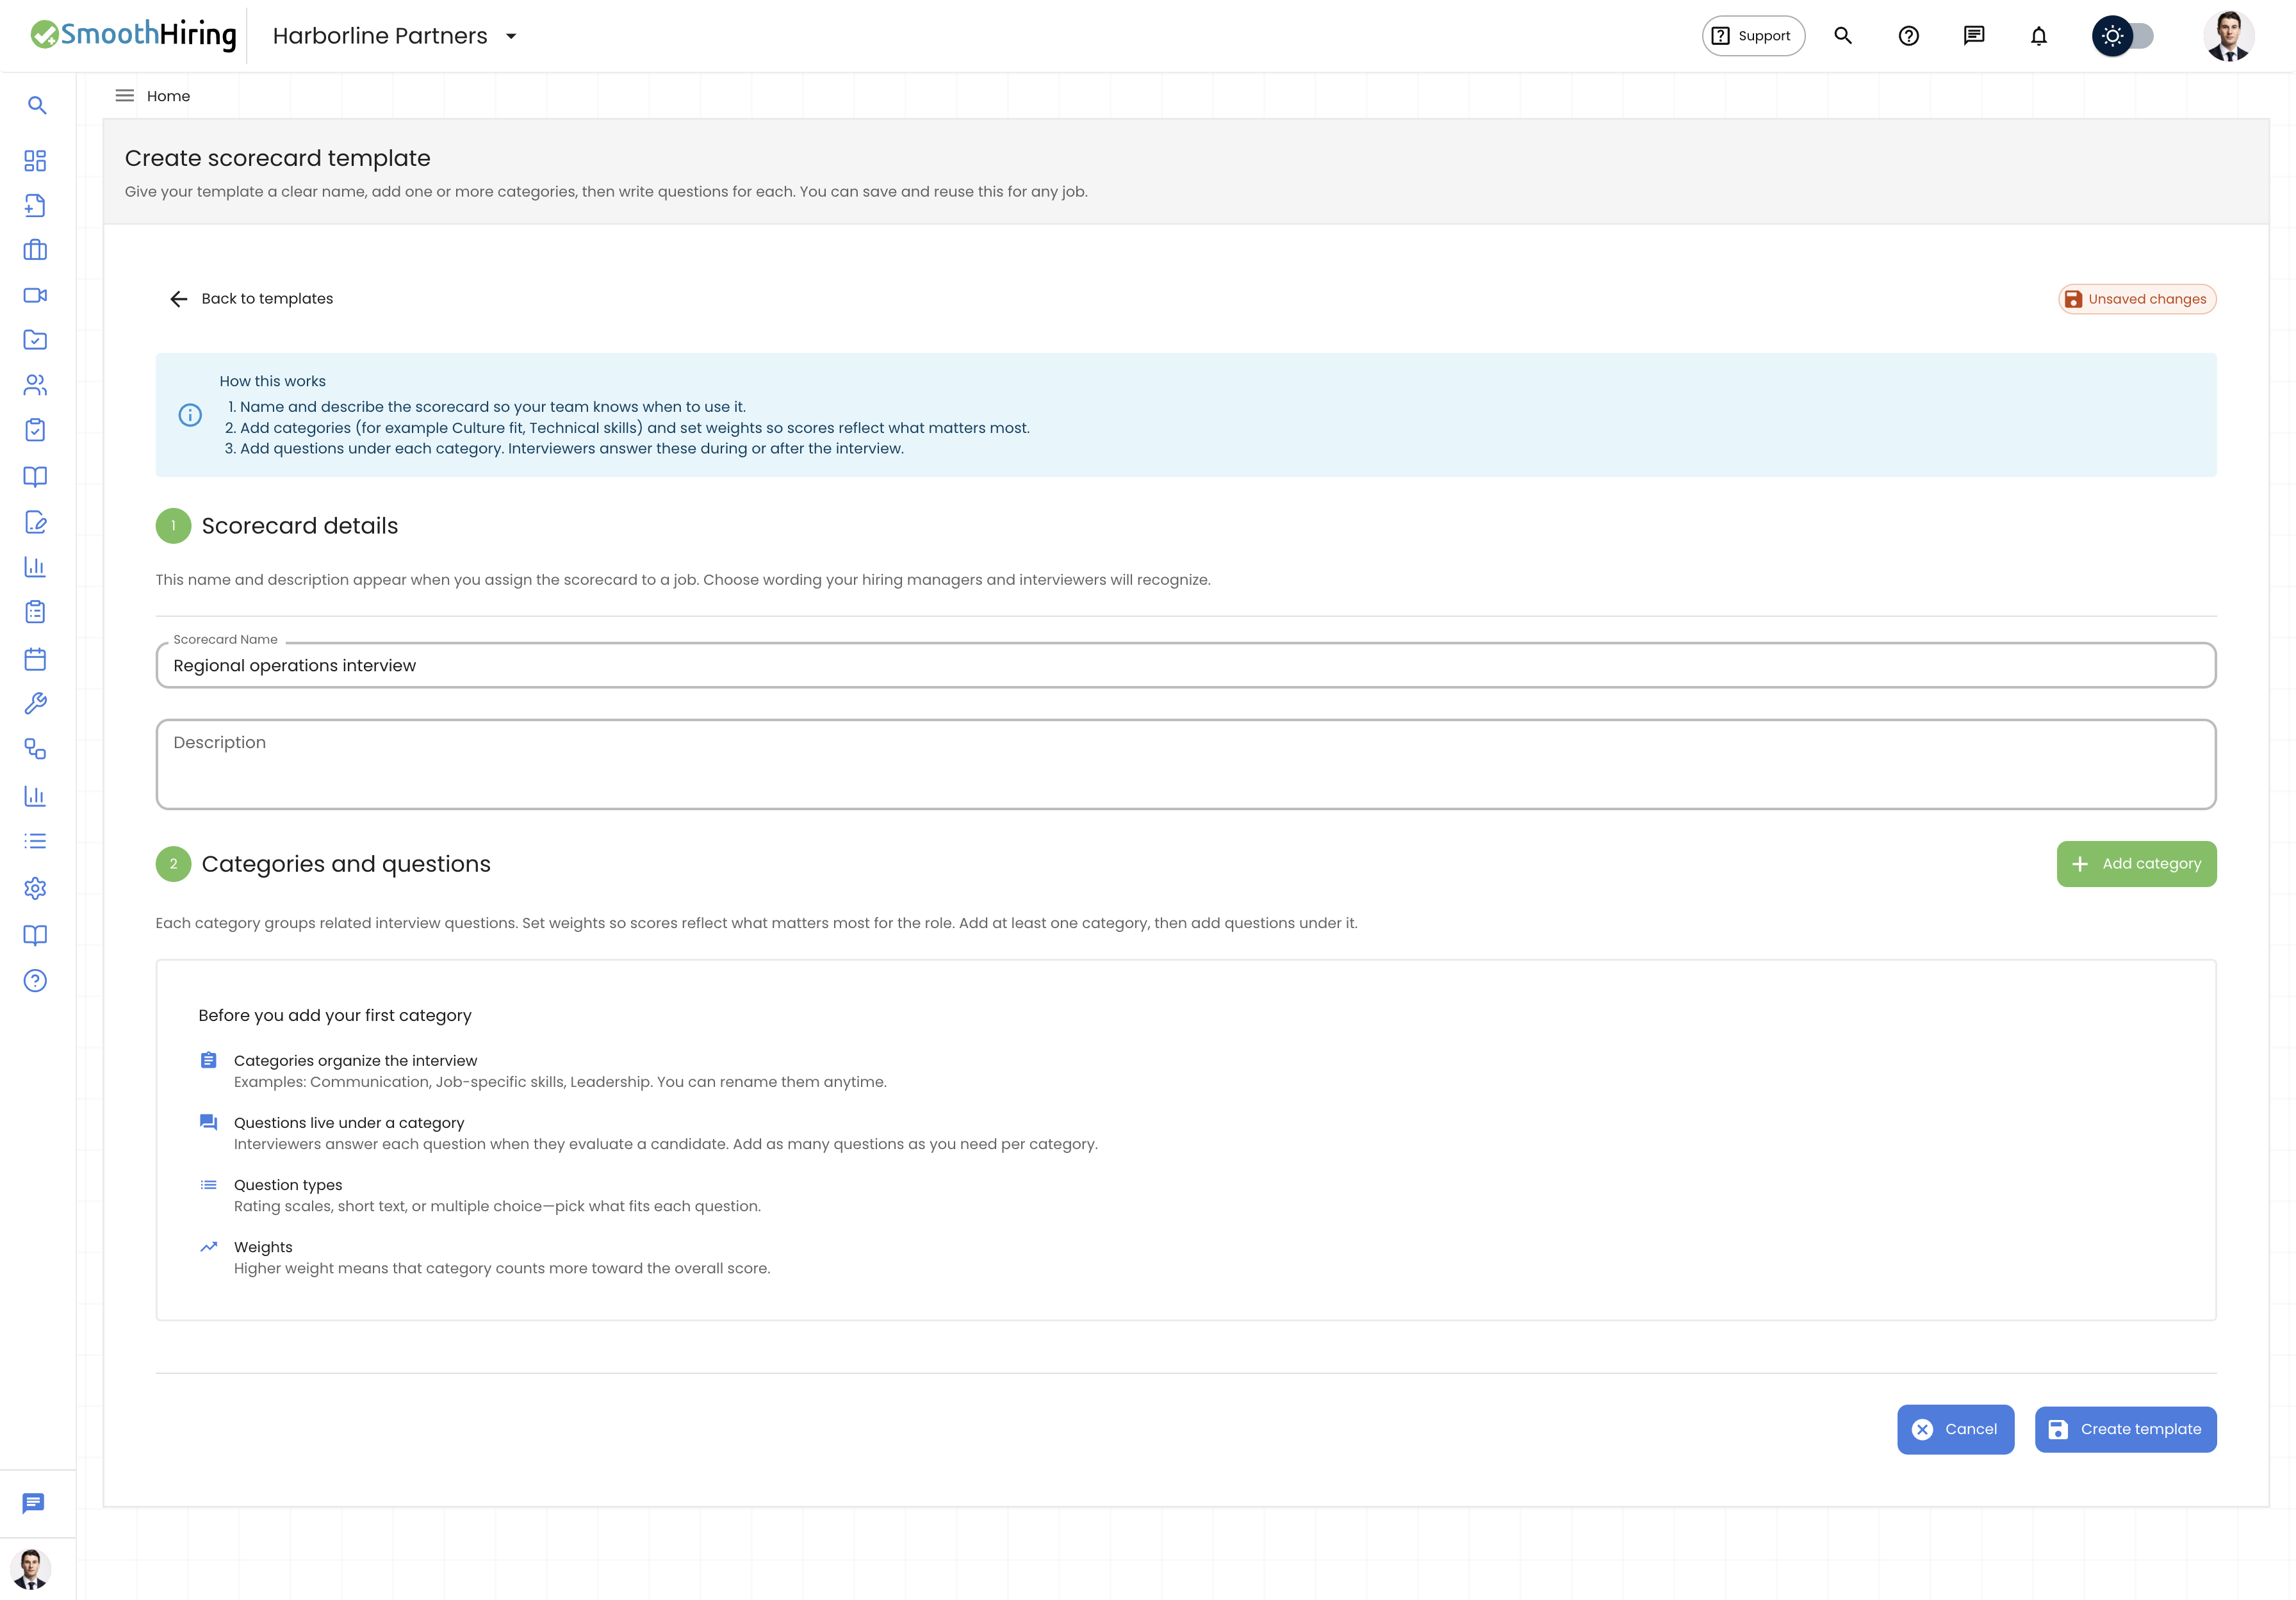Viewport: 2296px width, 1600px height.
Task: Open the header help question-mark icon
Action: [1908, 36]
